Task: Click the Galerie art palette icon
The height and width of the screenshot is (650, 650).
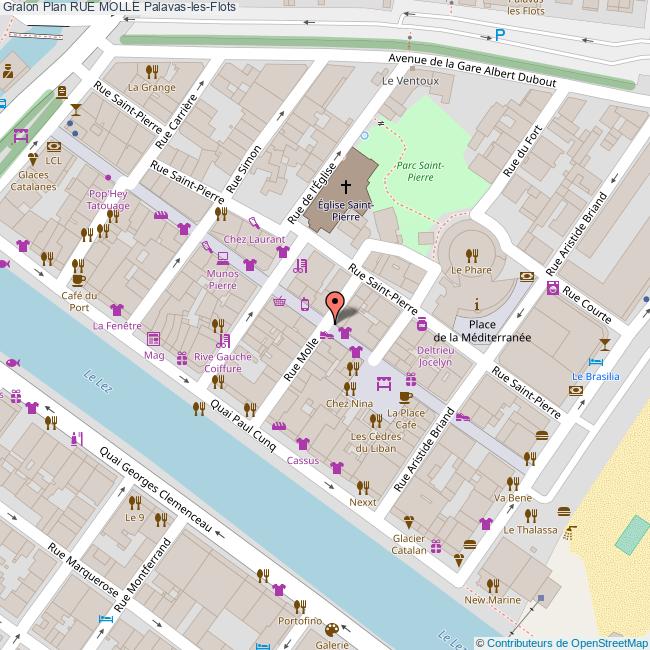Action: pos(332,629)
